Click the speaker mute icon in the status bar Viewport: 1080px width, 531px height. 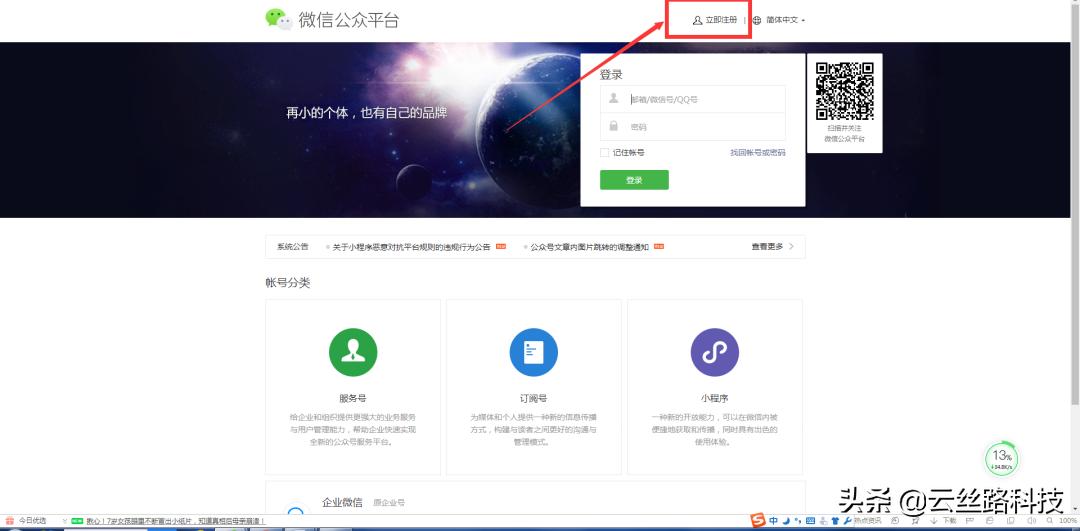coord(1031,521)
